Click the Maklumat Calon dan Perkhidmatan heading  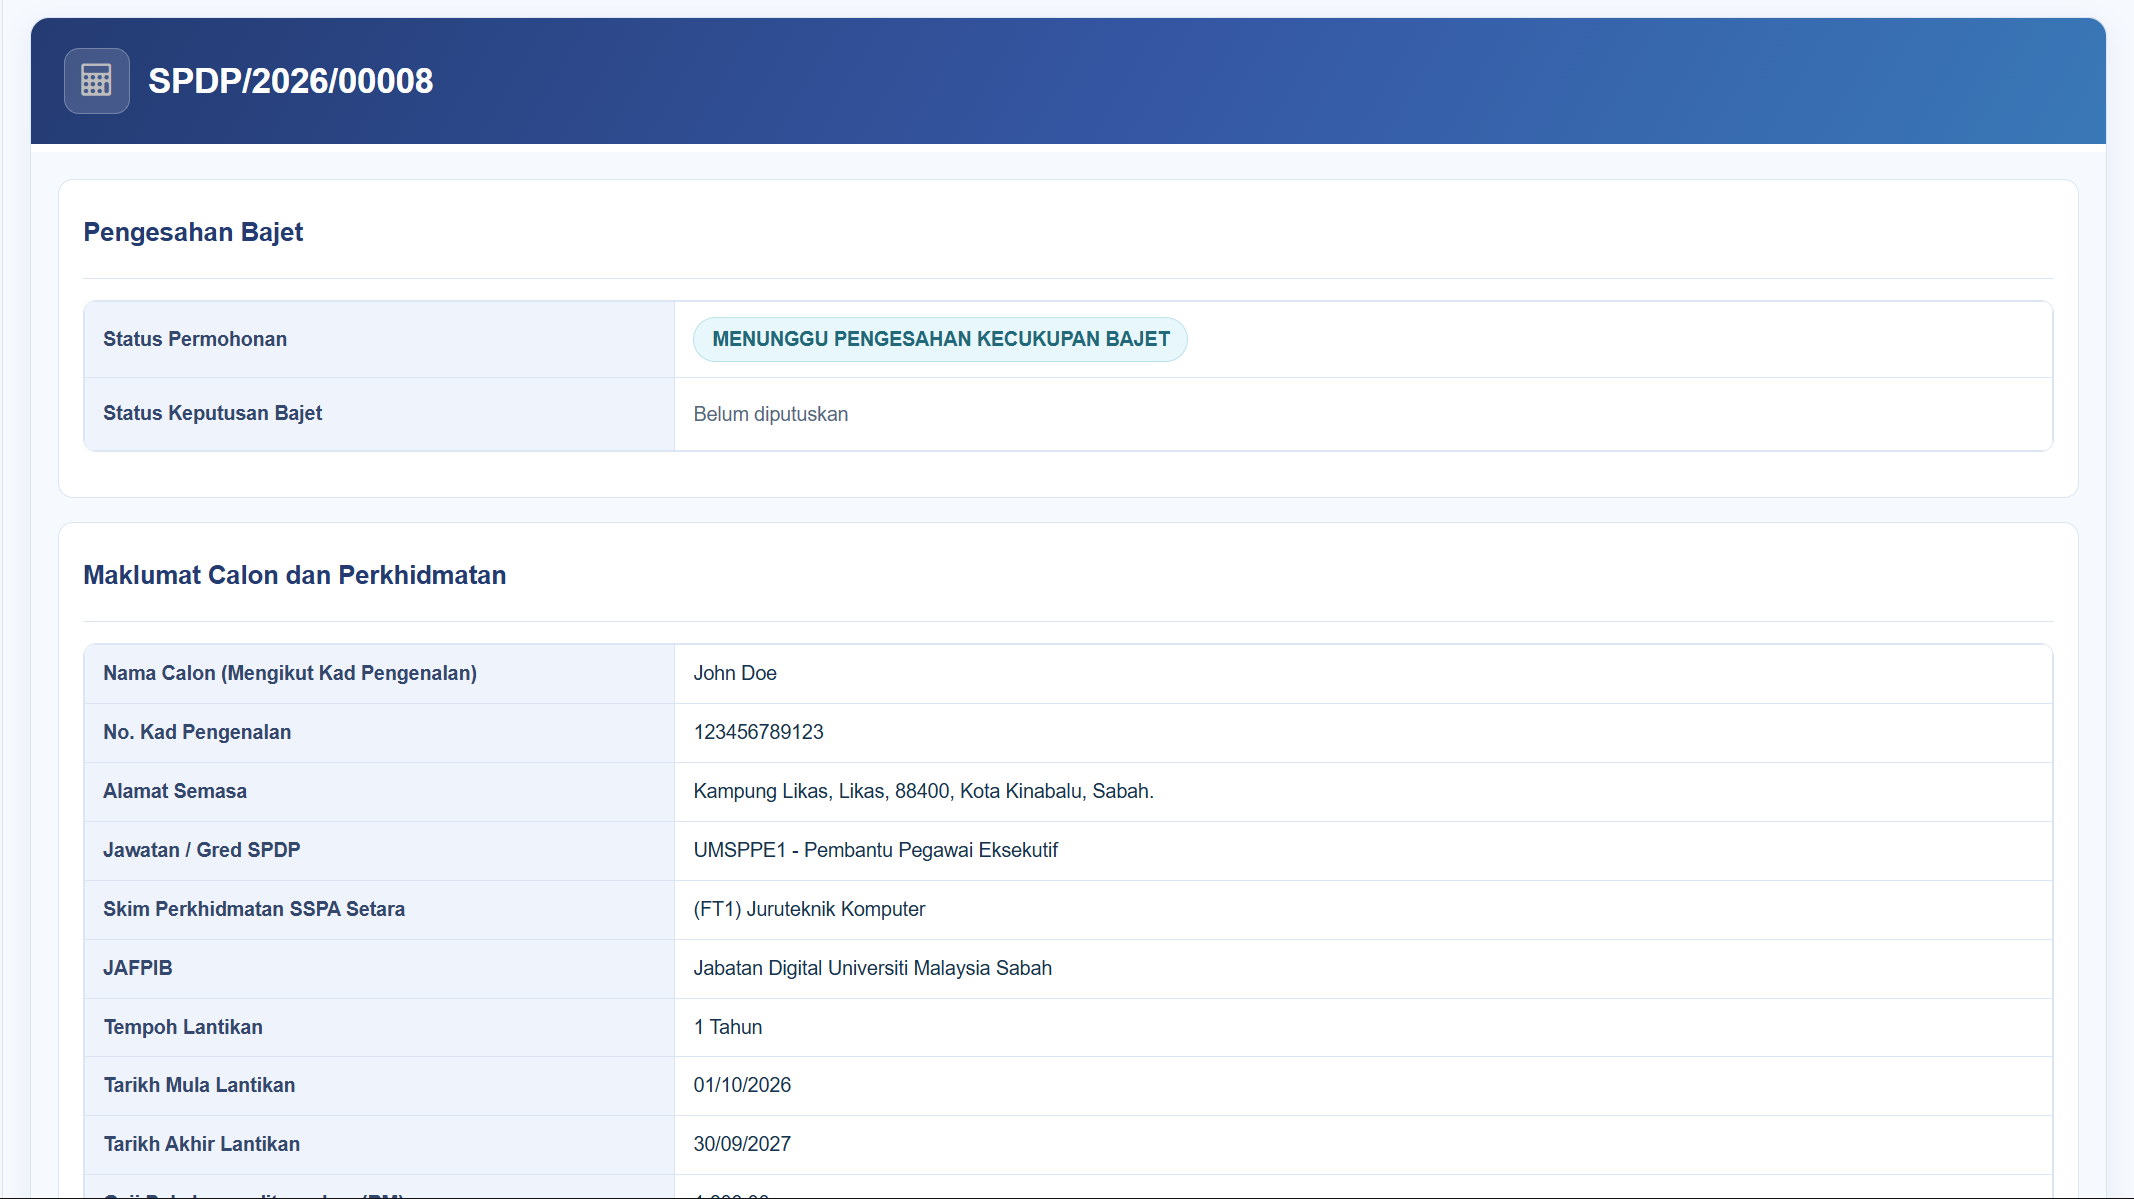[x=294, y=575]
